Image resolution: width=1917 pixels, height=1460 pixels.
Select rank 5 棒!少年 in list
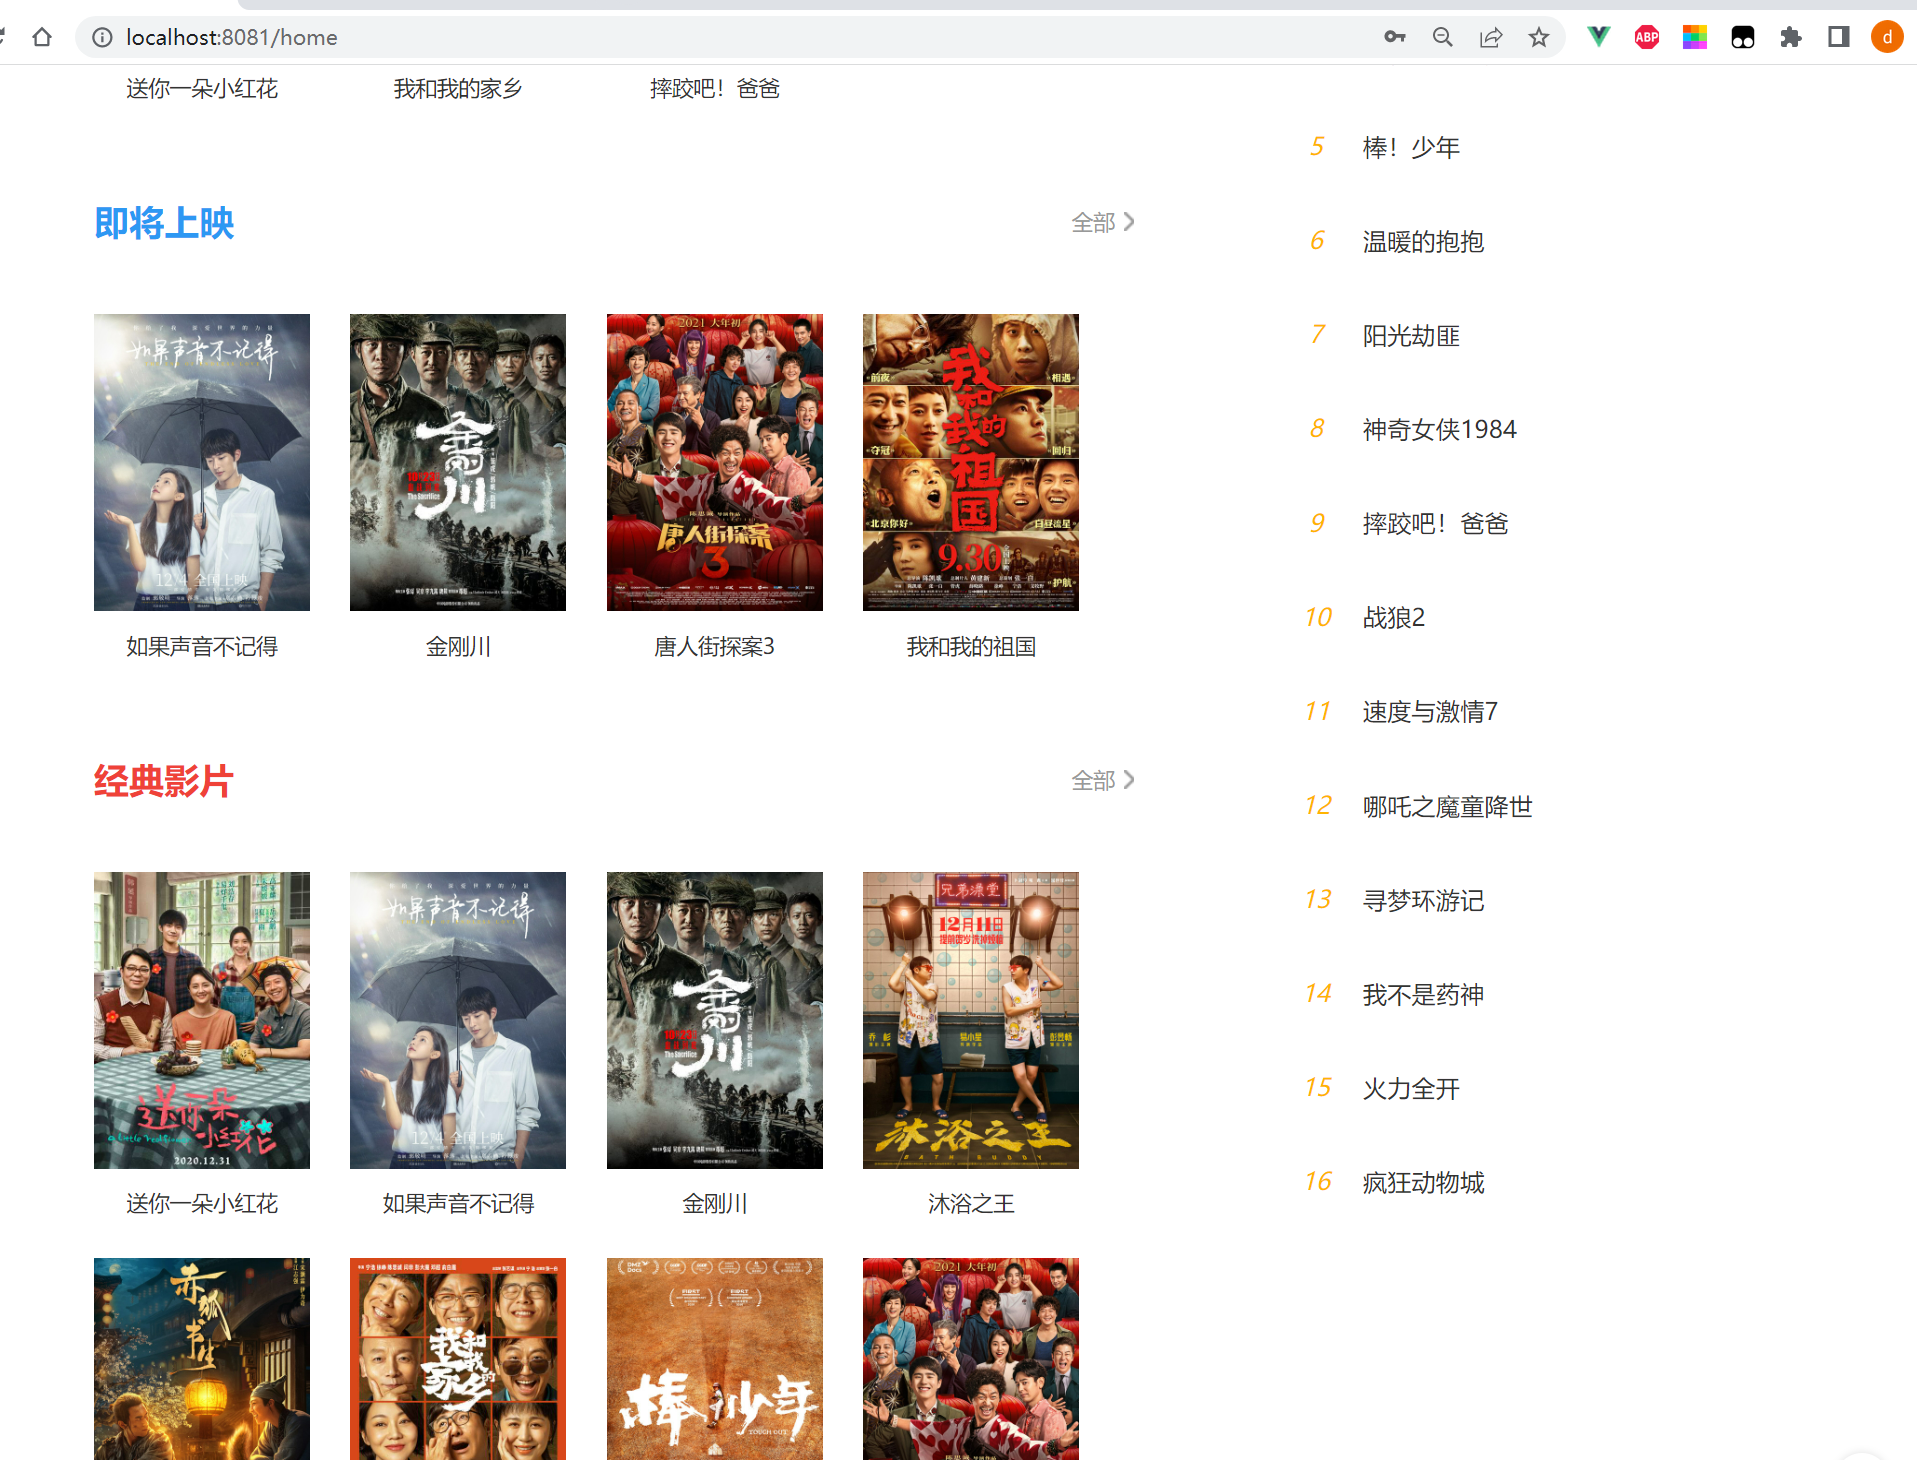(1411, 148)
